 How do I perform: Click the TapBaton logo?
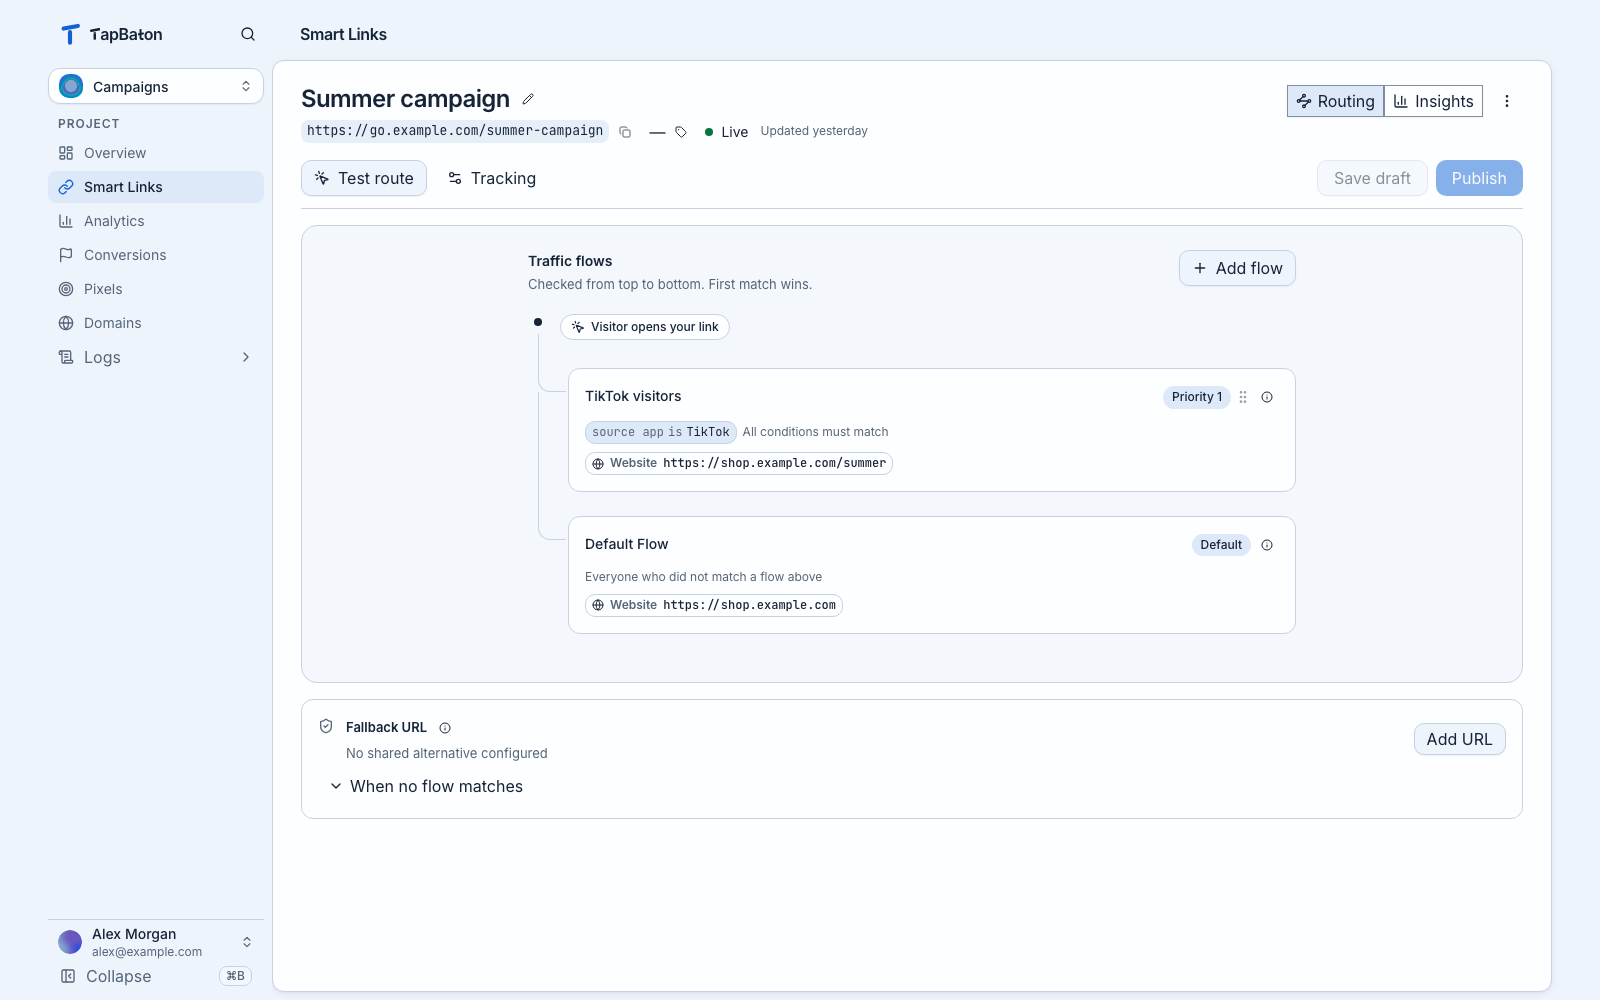(x=111, y=34)
